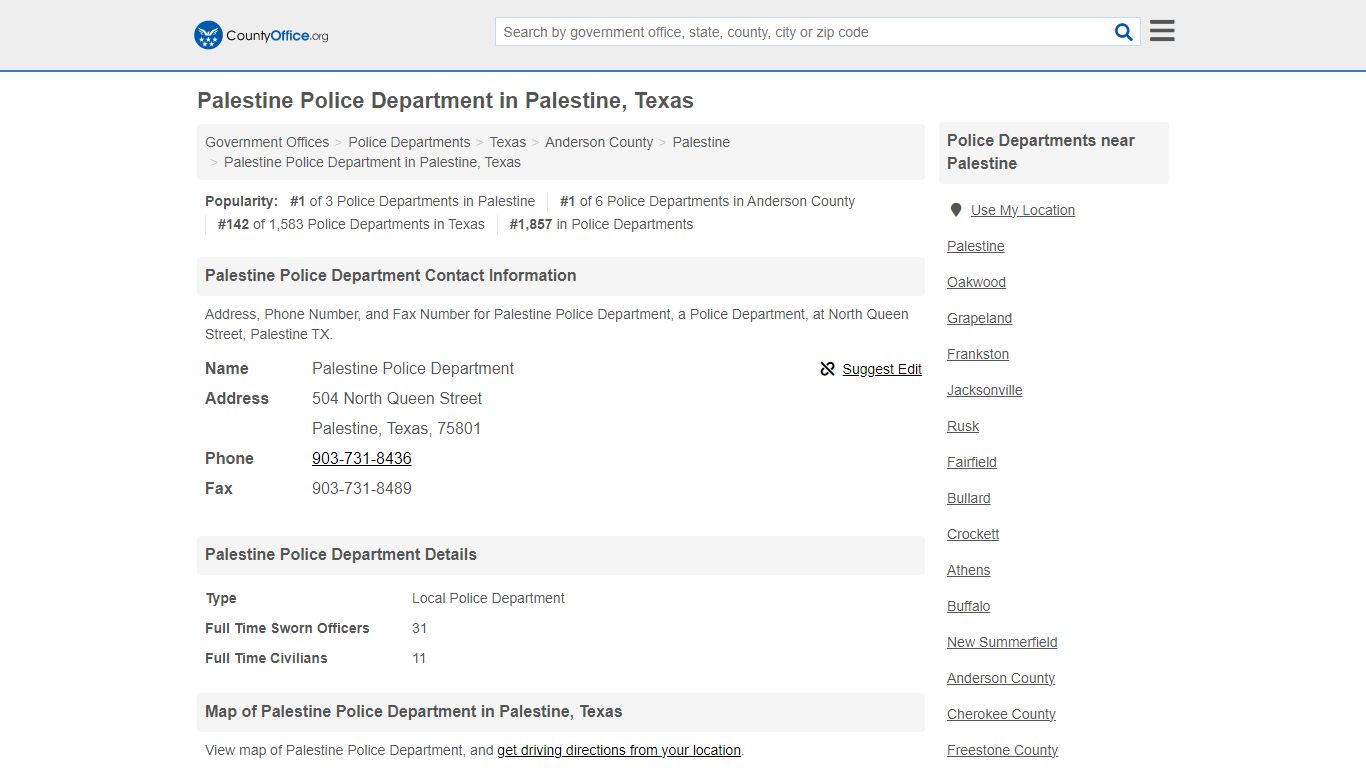Click the #1 of 3 Police Departments in Palestine ranking

tap(412, 201)
